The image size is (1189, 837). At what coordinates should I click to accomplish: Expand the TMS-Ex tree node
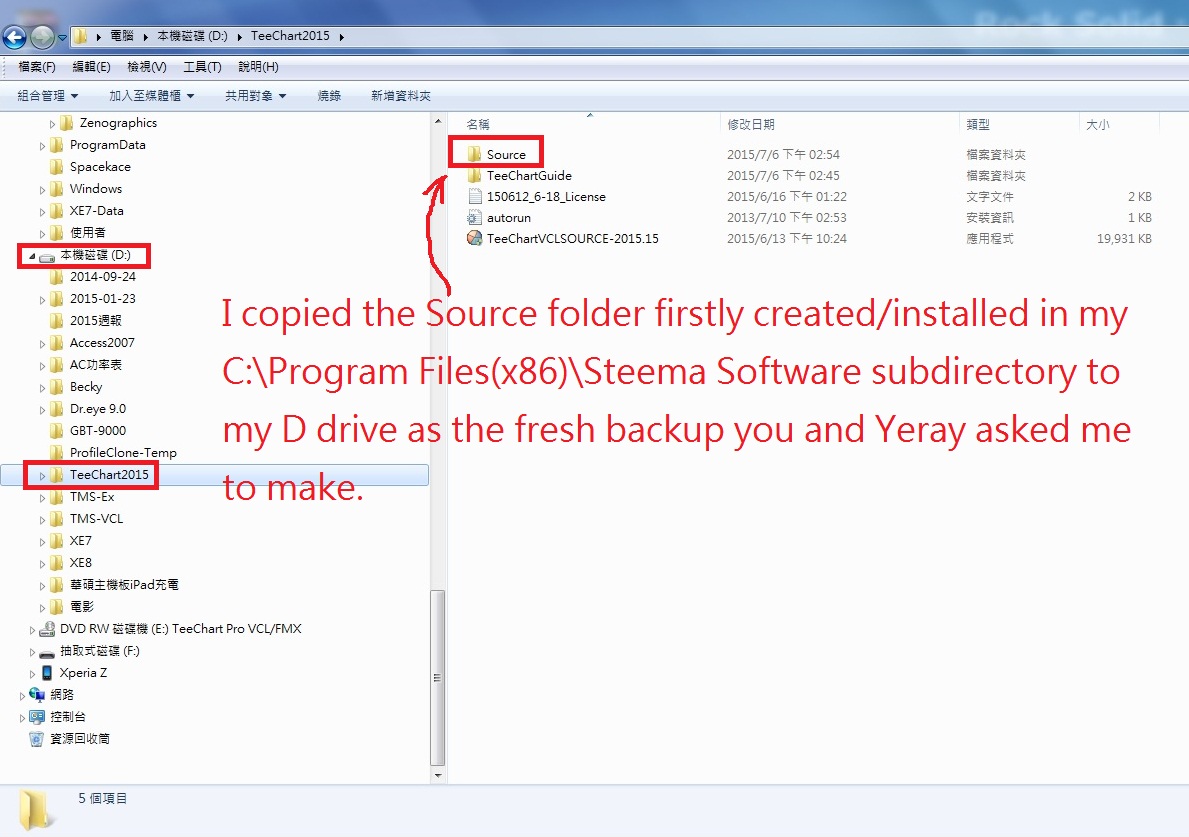(x=42, y=498)
